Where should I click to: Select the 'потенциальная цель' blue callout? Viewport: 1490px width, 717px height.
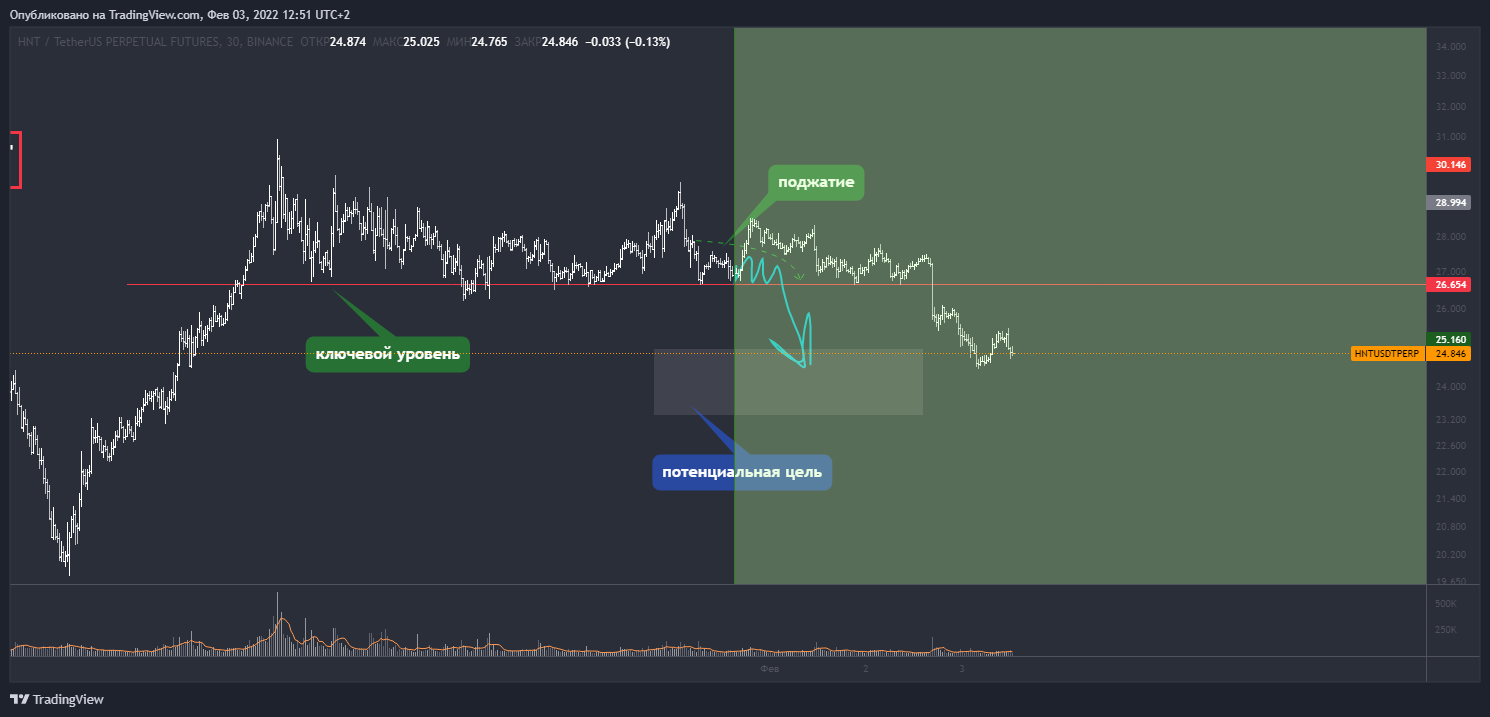(742, 472)
